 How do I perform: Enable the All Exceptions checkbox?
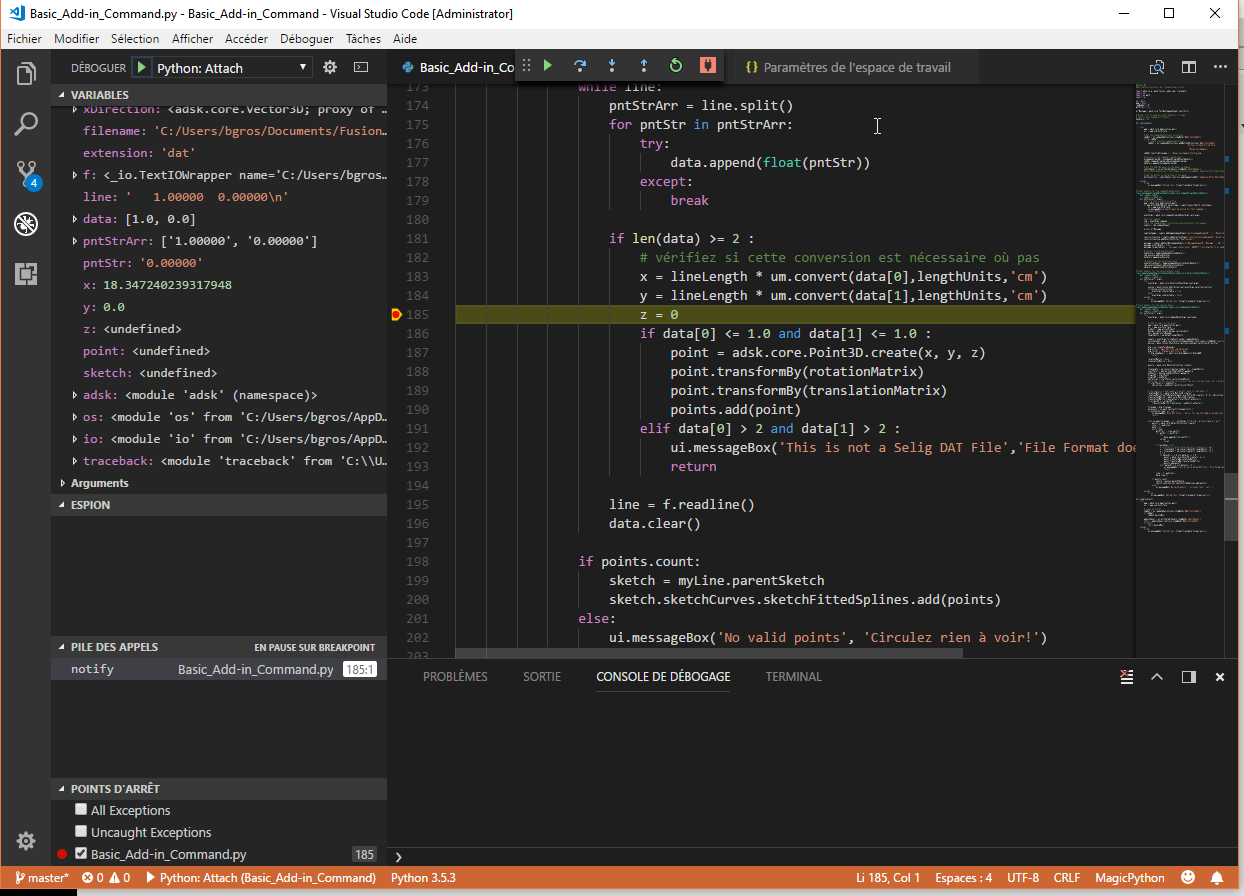click(81, 810)
